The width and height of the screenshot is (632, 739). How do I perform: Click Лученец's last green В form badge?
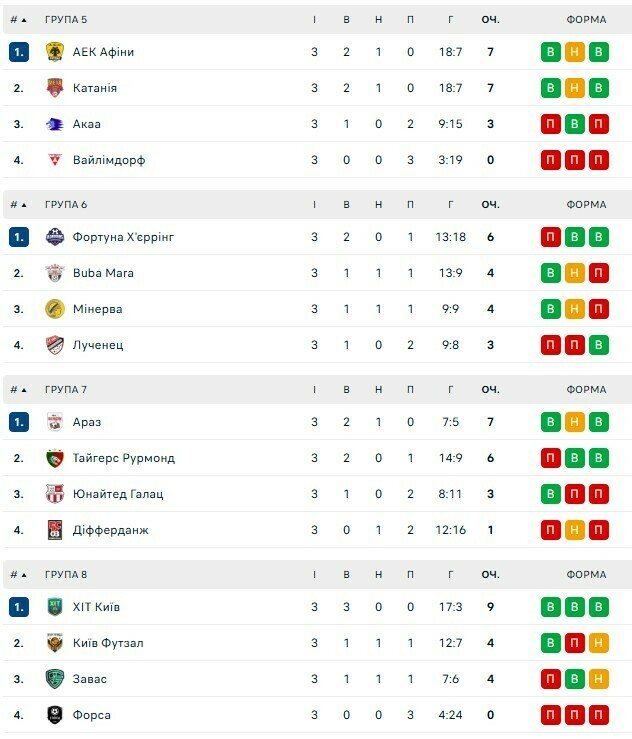click(x=598, y=345)
